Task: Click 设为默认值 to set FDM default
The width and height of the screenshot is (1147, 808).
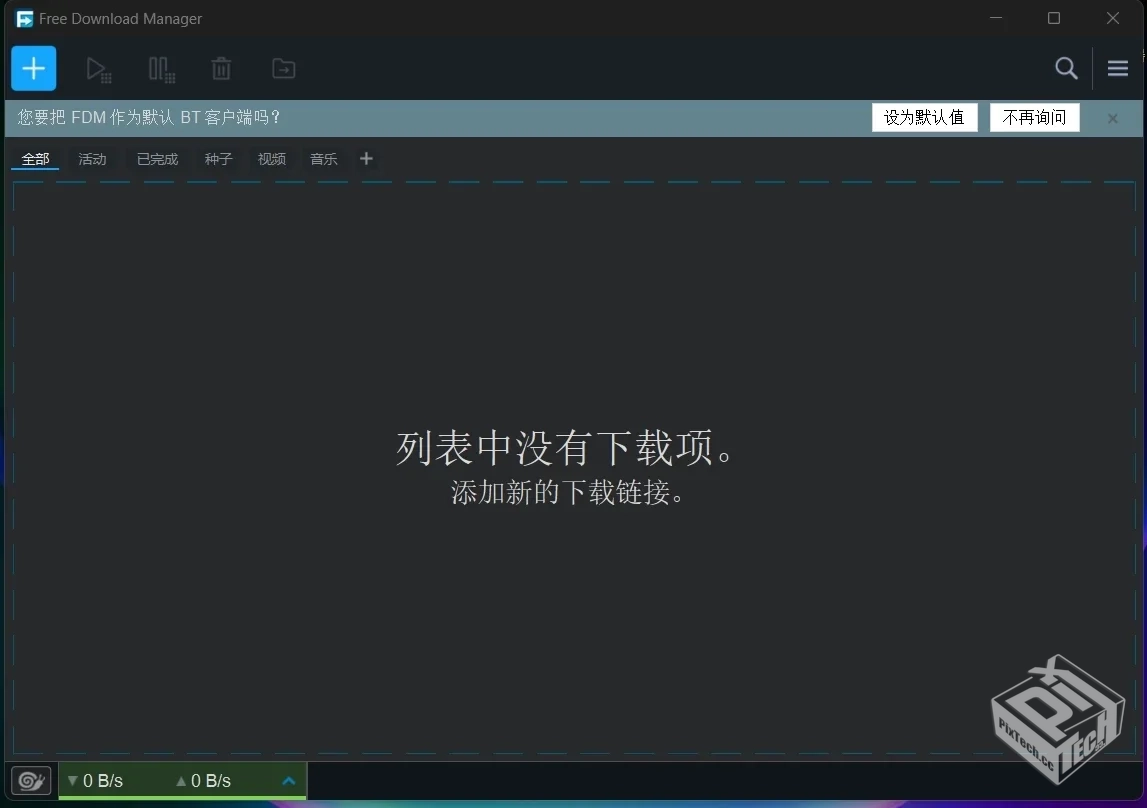Action: [924, 117]
